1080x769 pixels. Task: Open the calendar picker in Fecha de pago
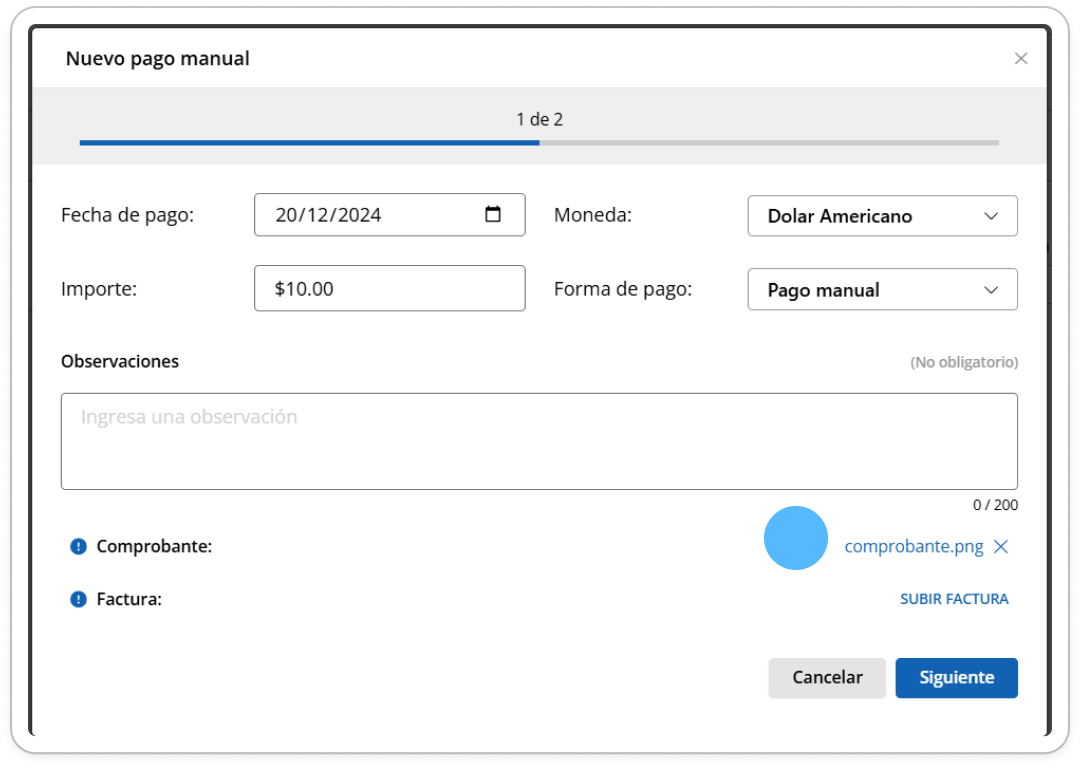[x=492, y=214]
